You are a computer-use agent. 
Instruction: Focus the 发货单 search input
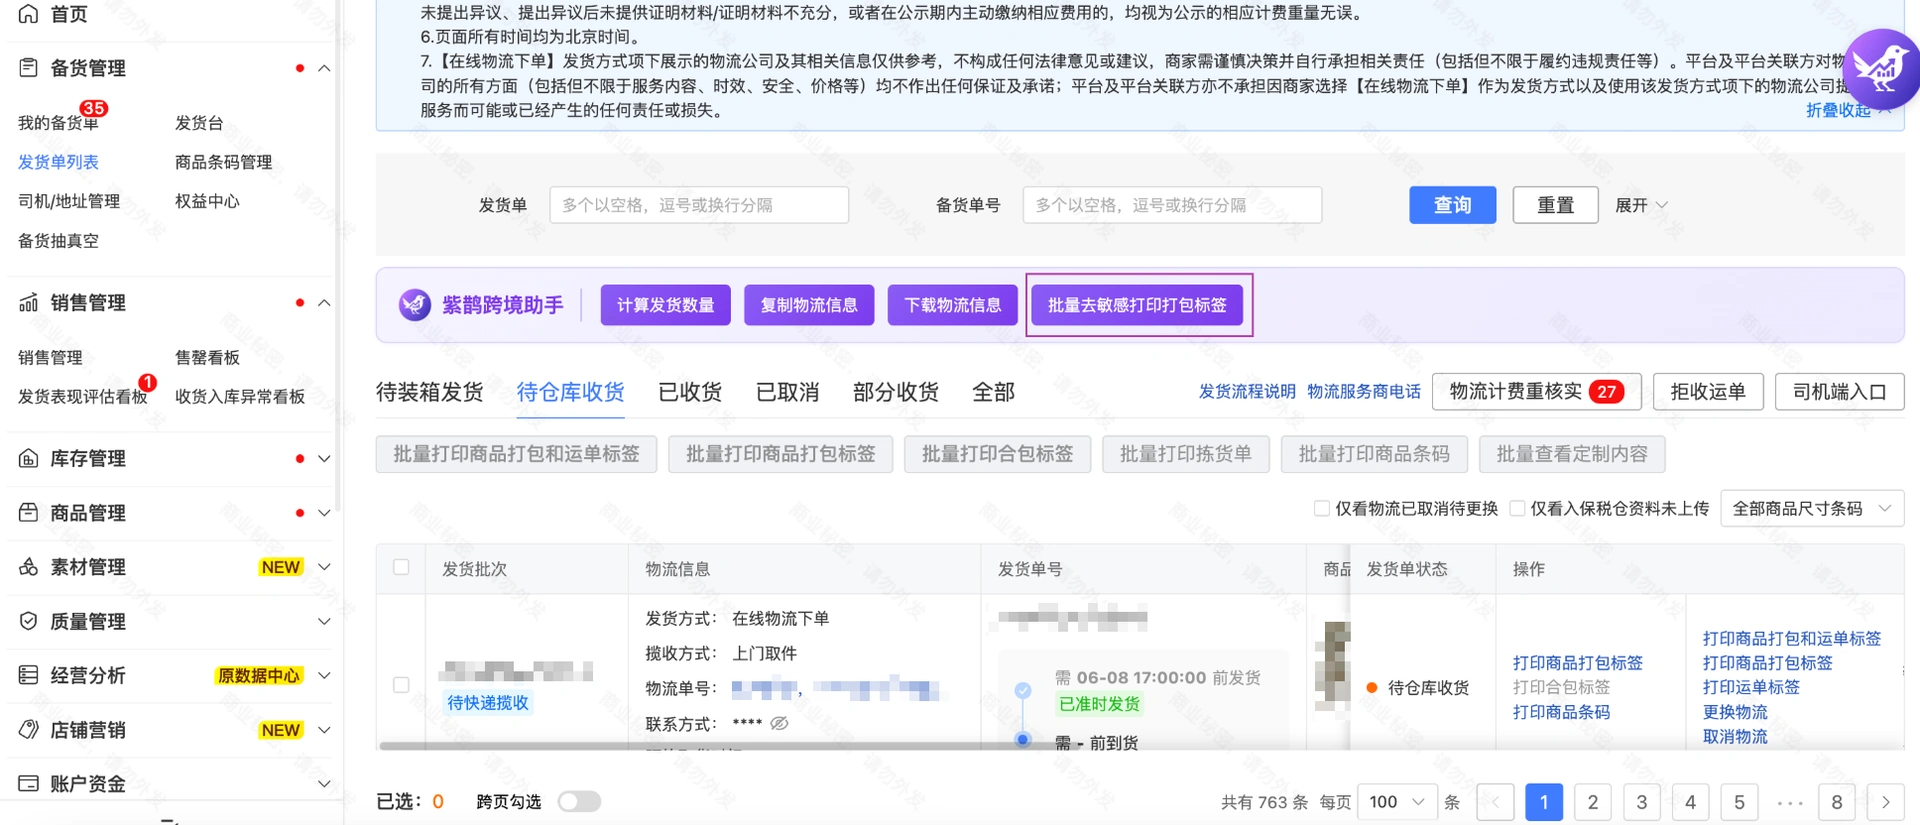point(699,205)
